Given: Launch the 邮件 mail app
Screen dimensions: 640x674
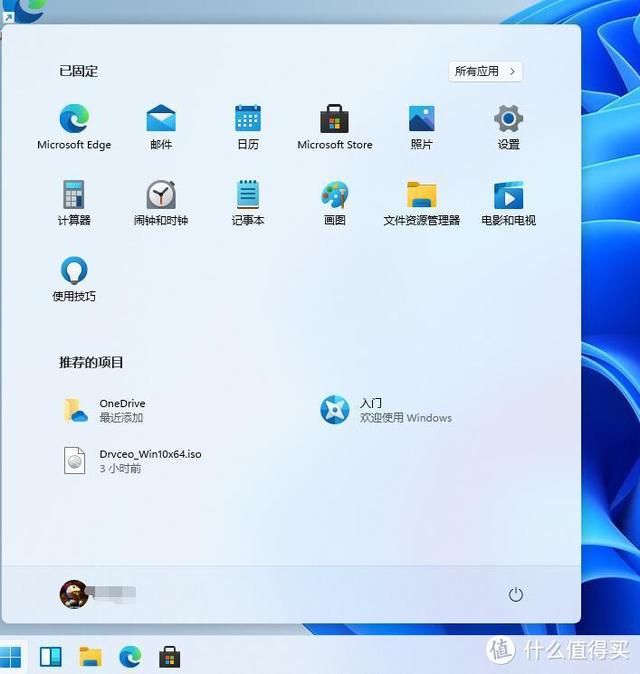Looking at the screenshot, I should click(161, 126).
